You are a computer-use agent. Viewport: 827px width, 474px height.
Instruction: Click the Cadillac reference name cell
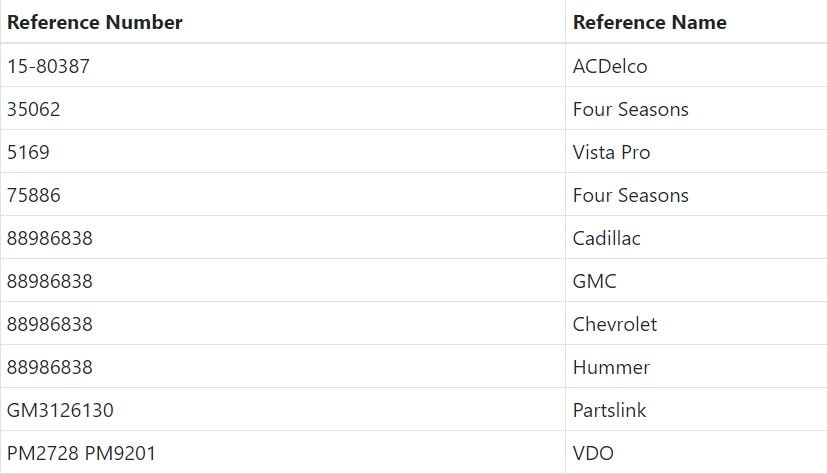point(606,238)
